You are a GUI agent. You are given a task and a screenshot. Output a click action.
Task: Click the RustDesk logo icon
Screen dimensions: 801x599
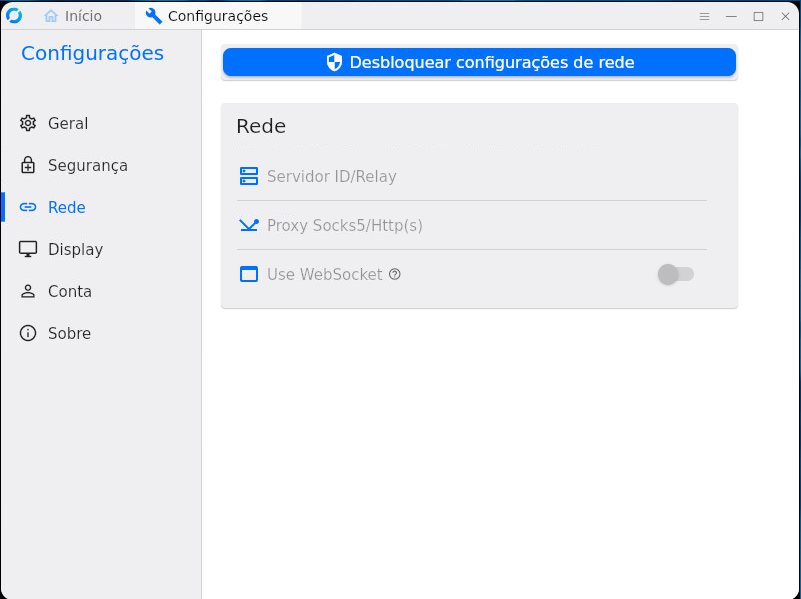coord(13,15)
